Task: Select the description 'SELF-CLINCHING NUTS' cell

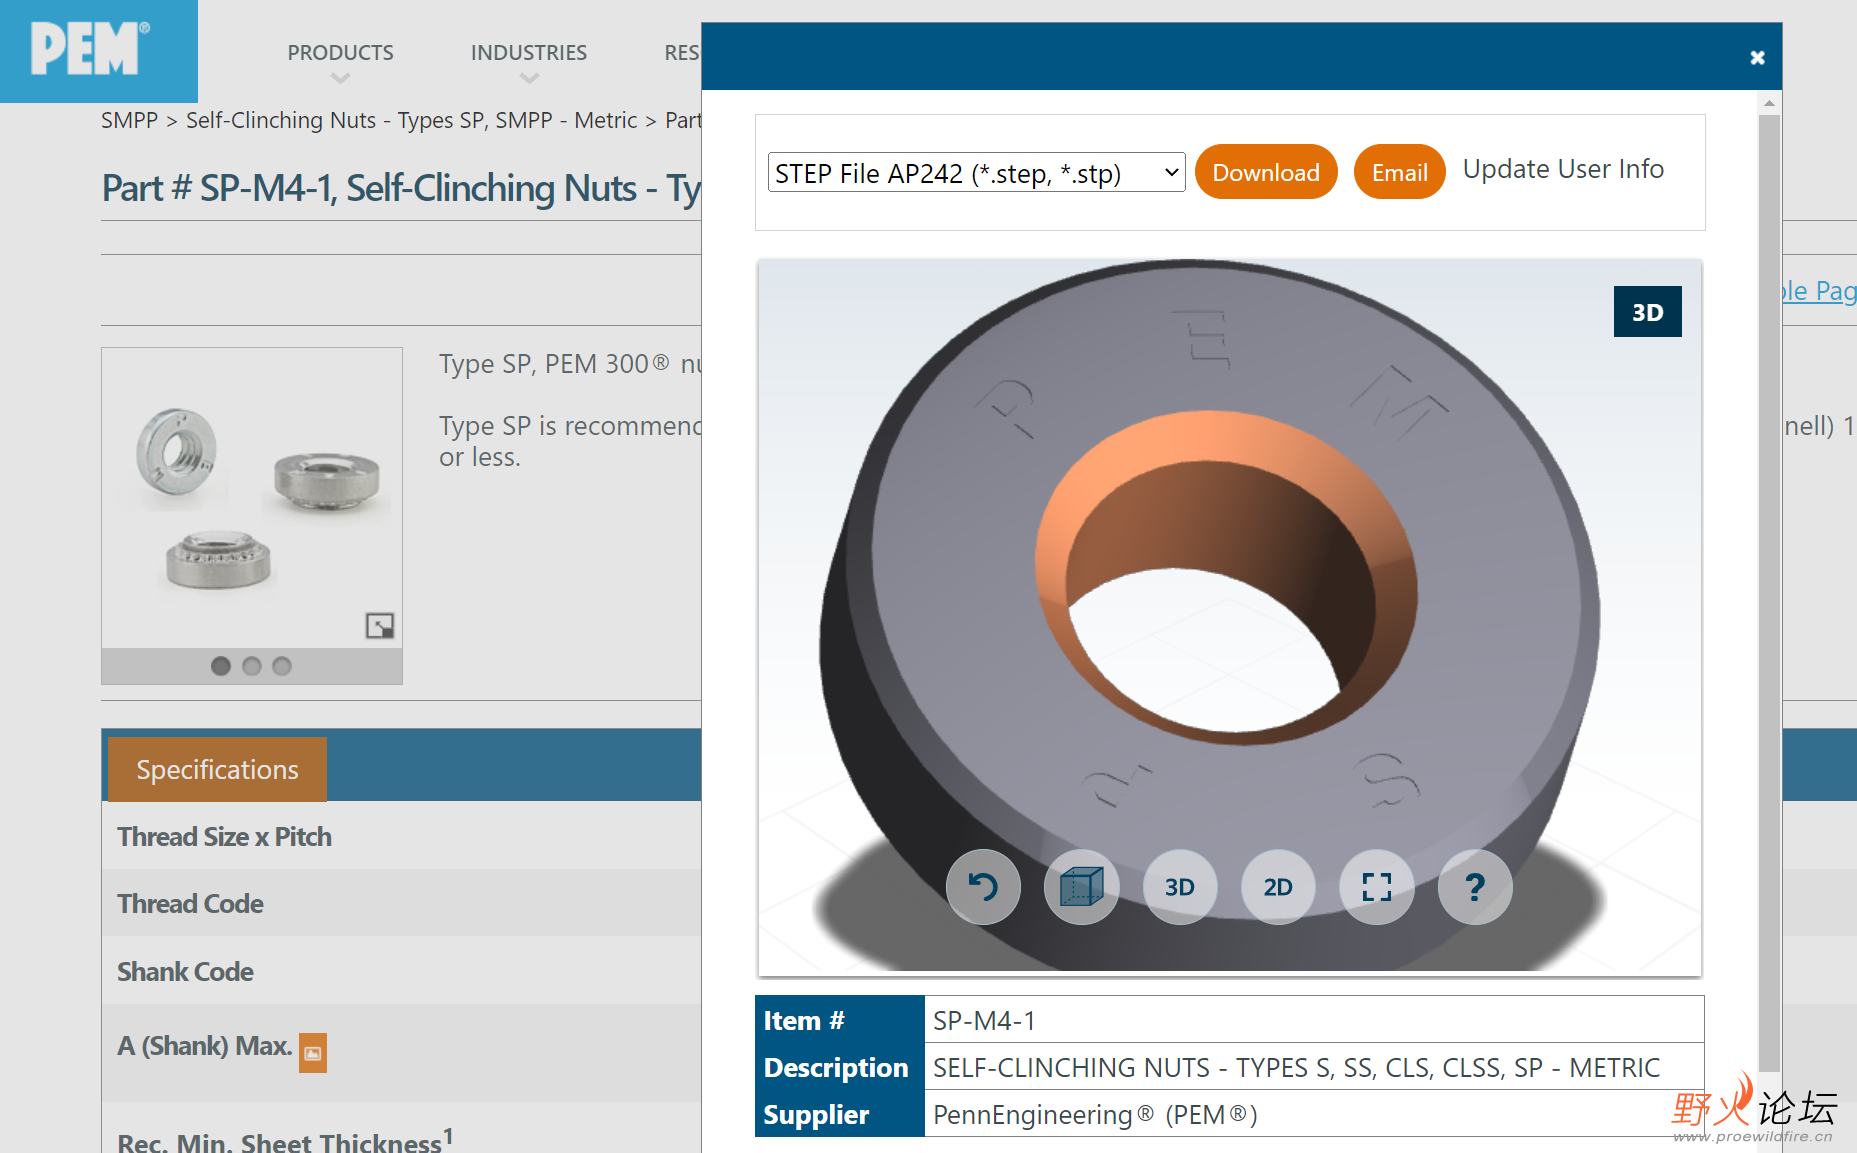Action: (x=1314, y=1067)
